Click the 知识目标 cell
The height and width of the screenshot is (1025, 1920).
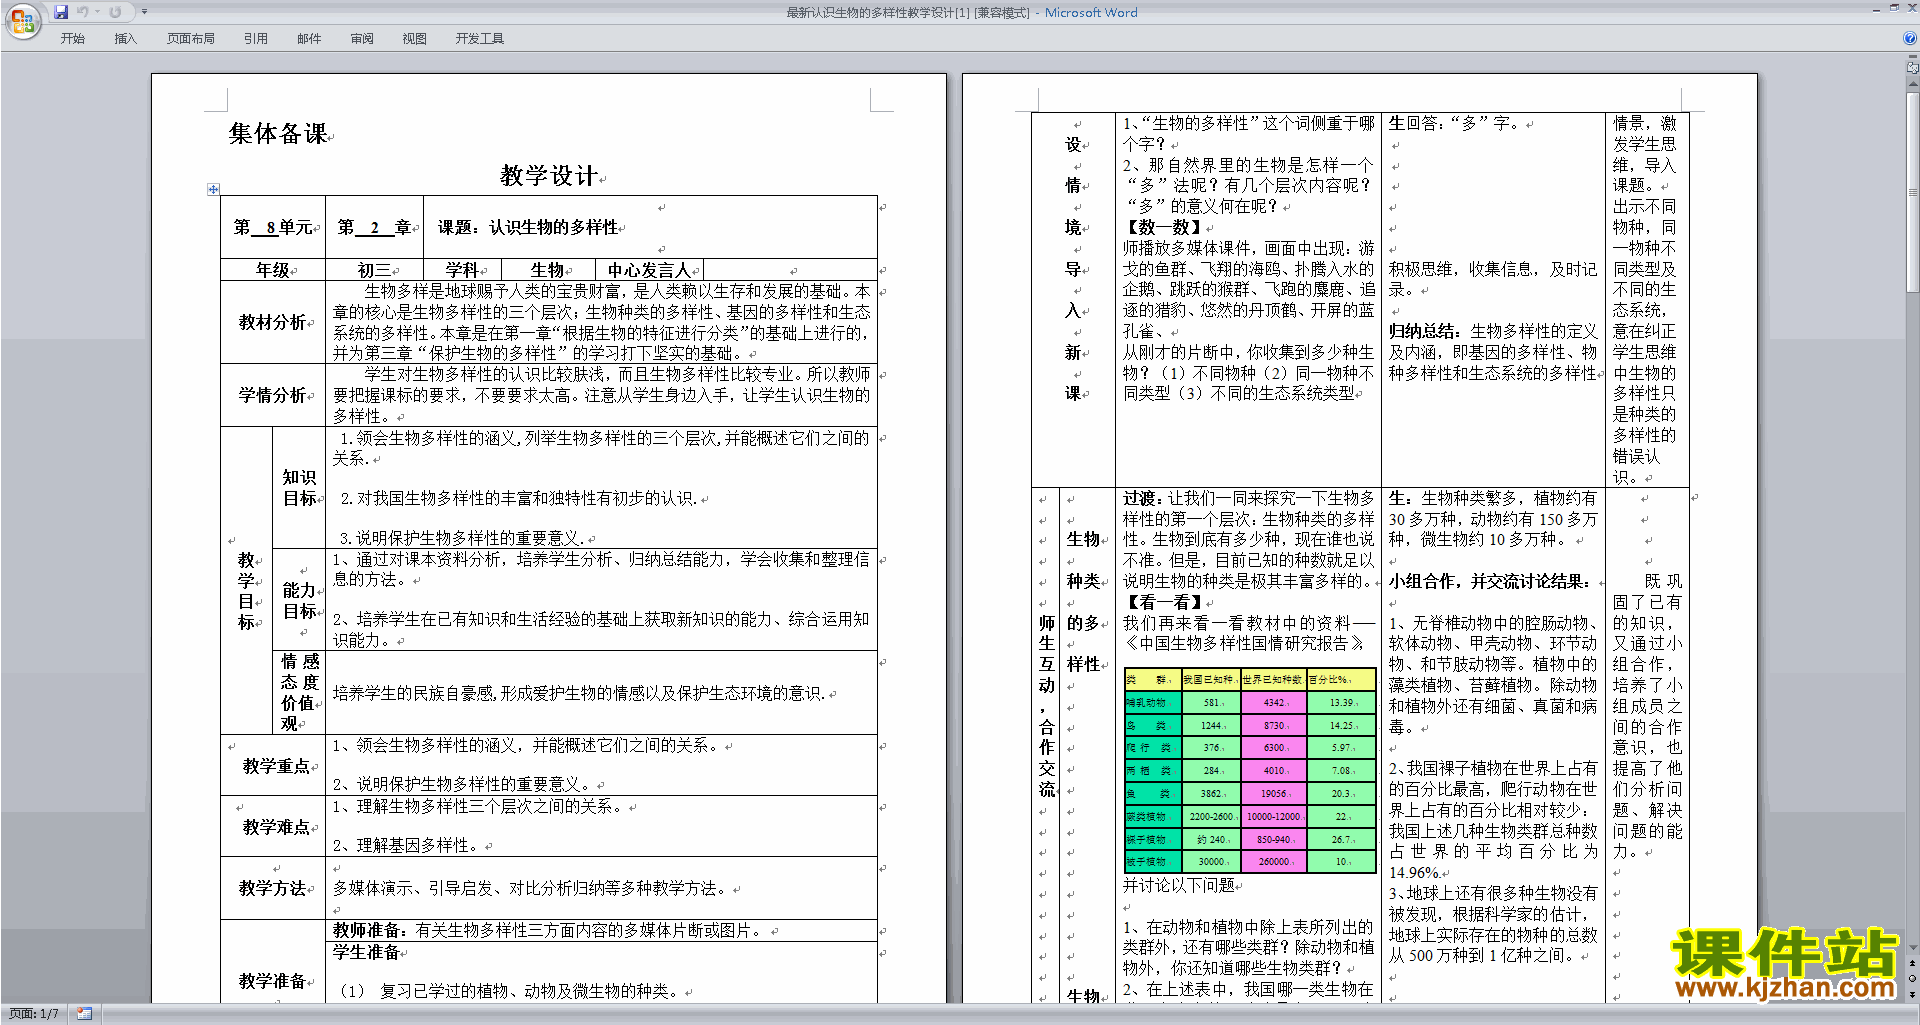[x=299, y=488]
